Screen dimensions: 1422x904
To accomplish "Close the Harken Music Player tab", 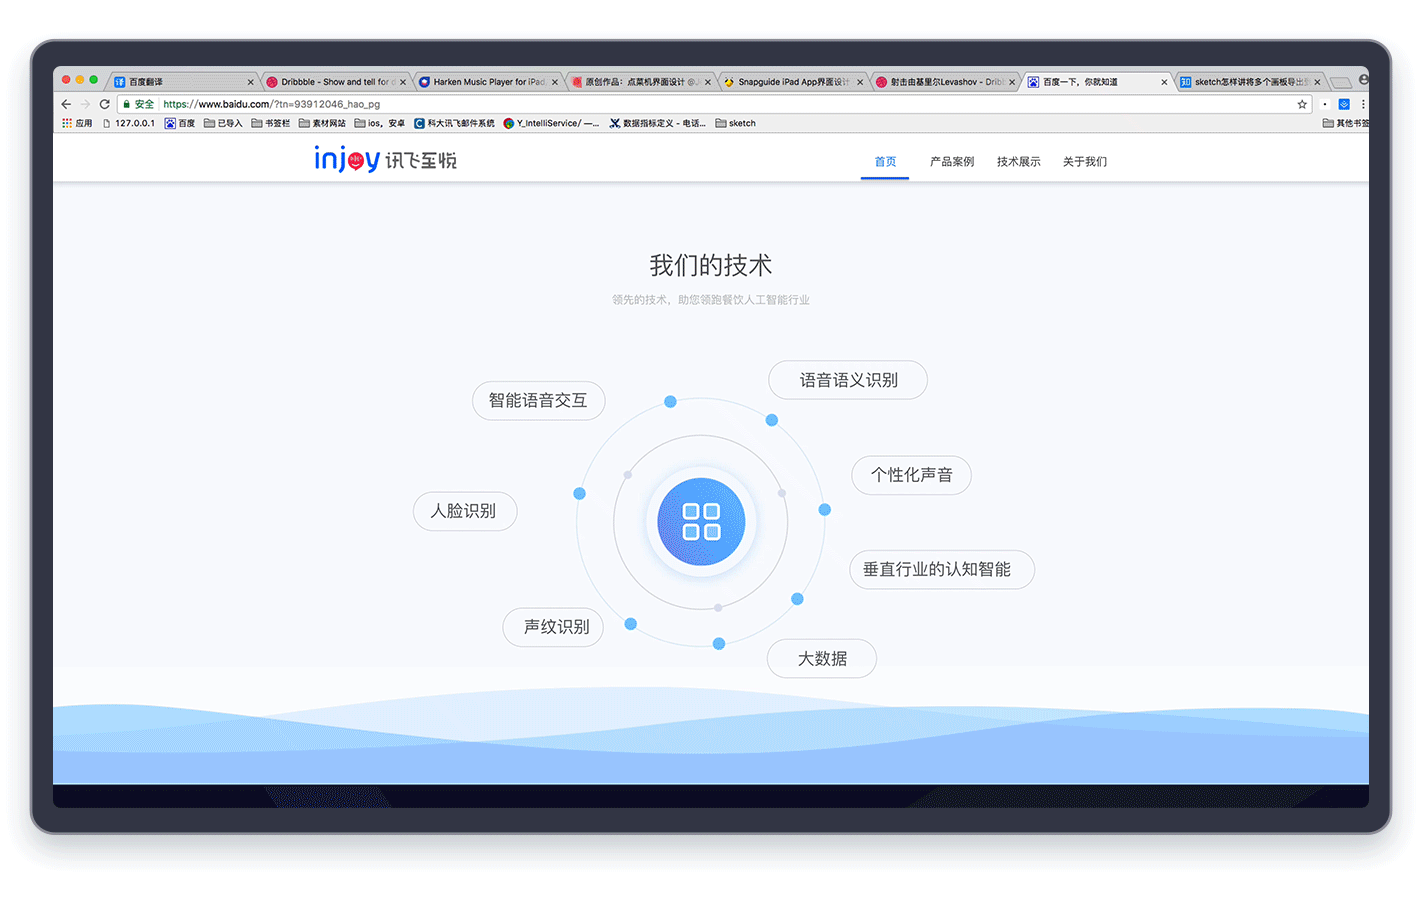I will pyautogui.click(x=555, y=82).
